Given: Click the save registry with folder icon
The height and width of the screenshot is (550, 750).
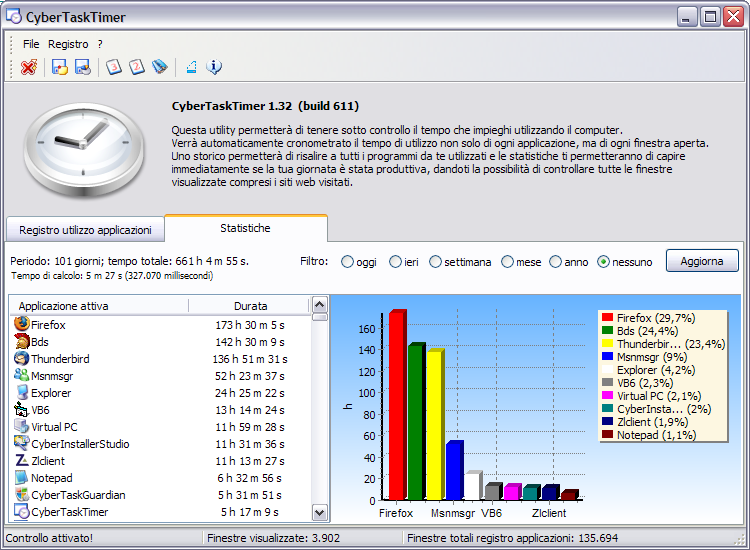Looking at the screenshot, I should (x=60, y=67).
